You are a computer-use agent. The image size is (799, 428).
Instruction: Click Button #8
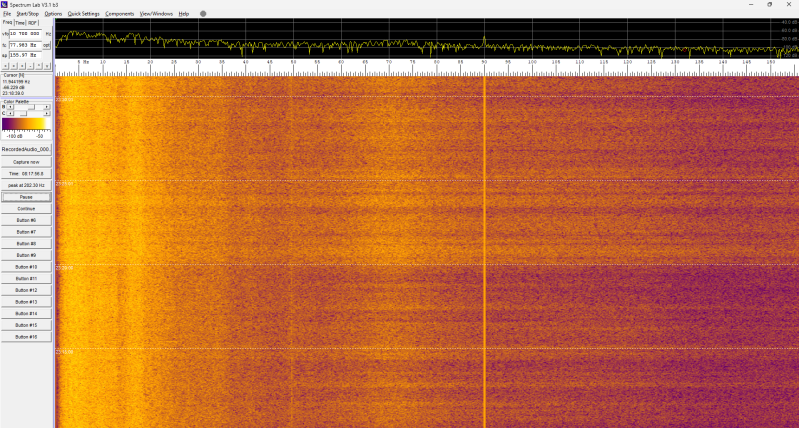(26, 244)
